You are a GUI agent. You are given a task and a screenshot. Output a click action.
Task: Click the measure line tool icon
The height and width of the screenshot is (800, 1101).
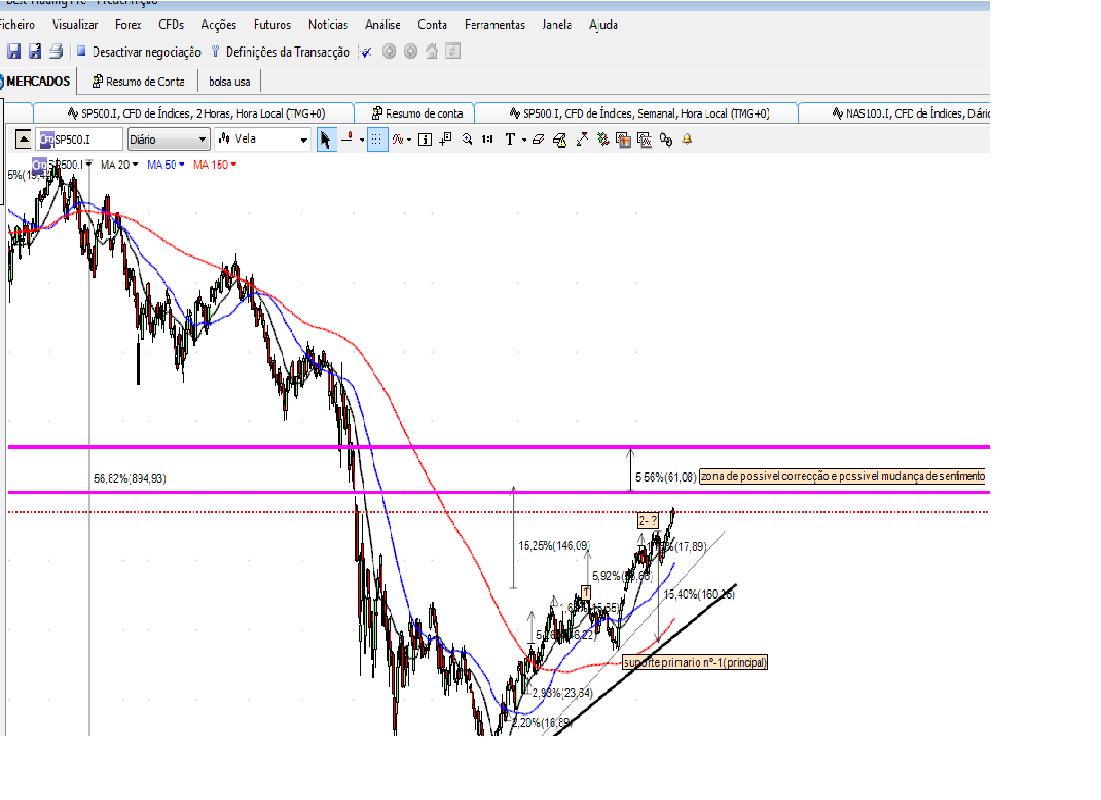coord(582,139)
